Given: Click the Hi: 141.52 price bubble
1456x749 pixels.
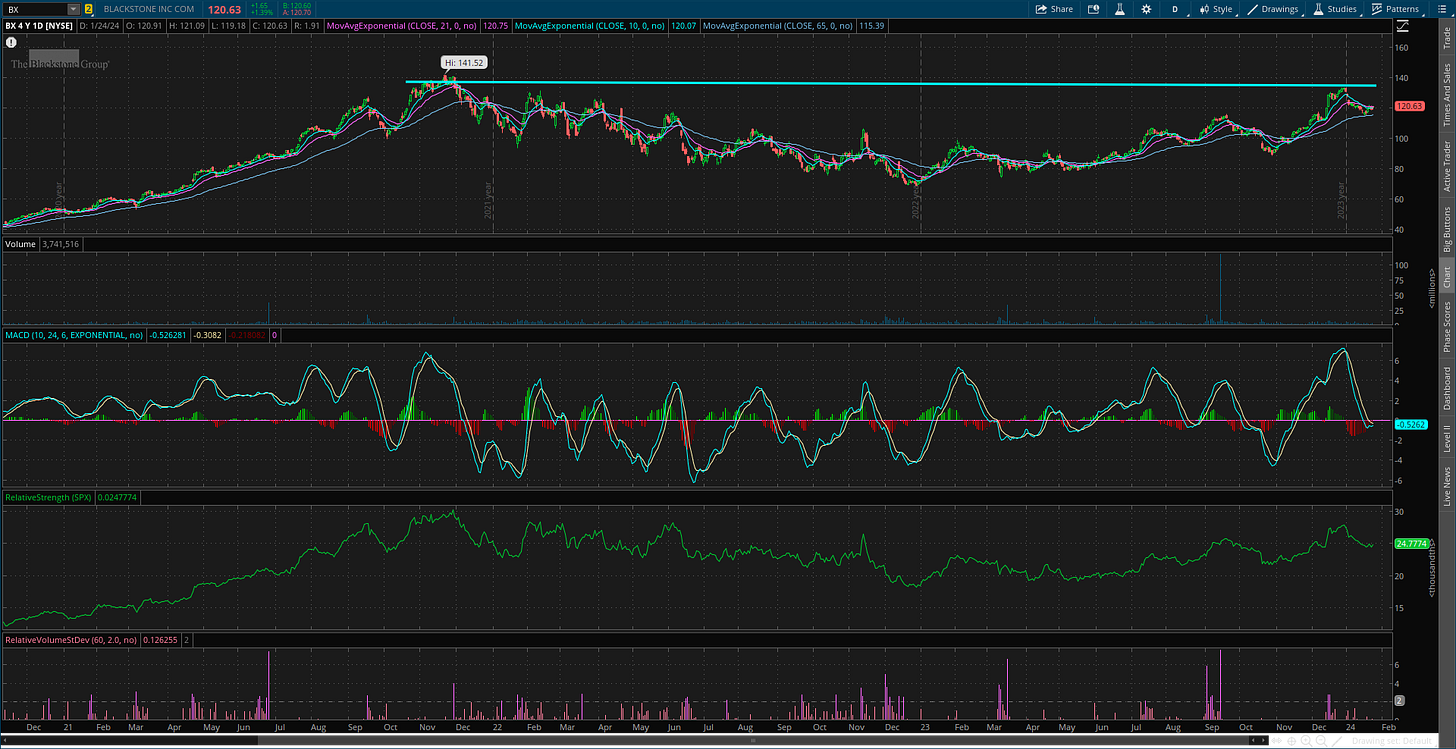Looking at the screenshot, I should (463, 62).
